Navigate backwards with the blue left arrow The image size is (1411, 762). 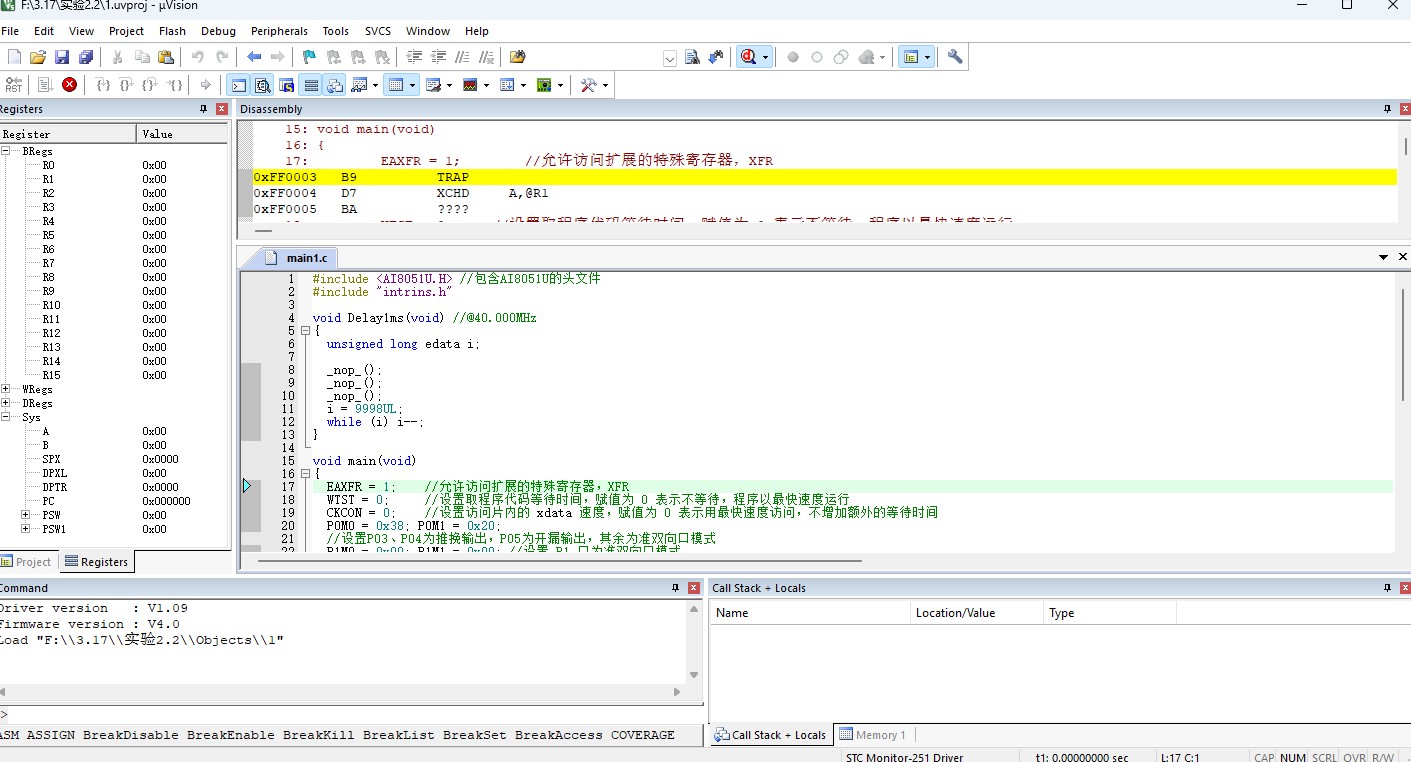(254, 57)
